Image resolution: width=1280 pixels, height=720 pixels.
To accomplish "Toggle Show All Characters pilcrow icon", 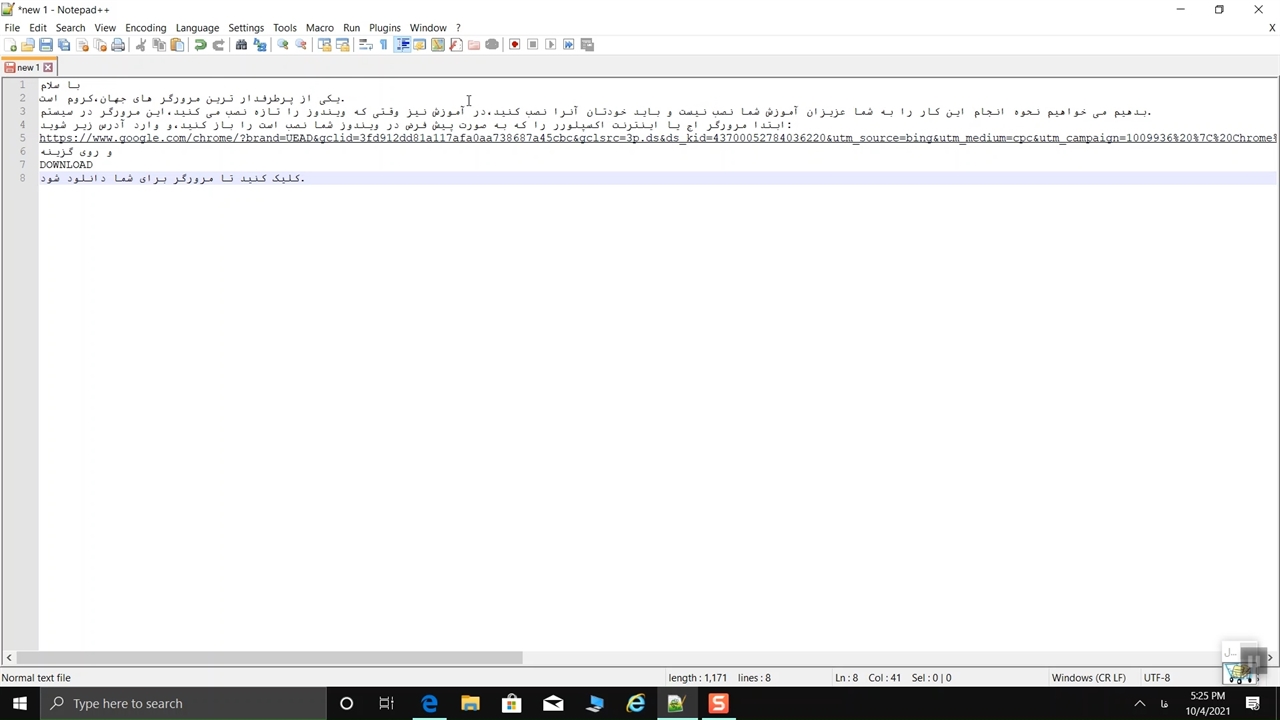I will (x=383, y=45).
